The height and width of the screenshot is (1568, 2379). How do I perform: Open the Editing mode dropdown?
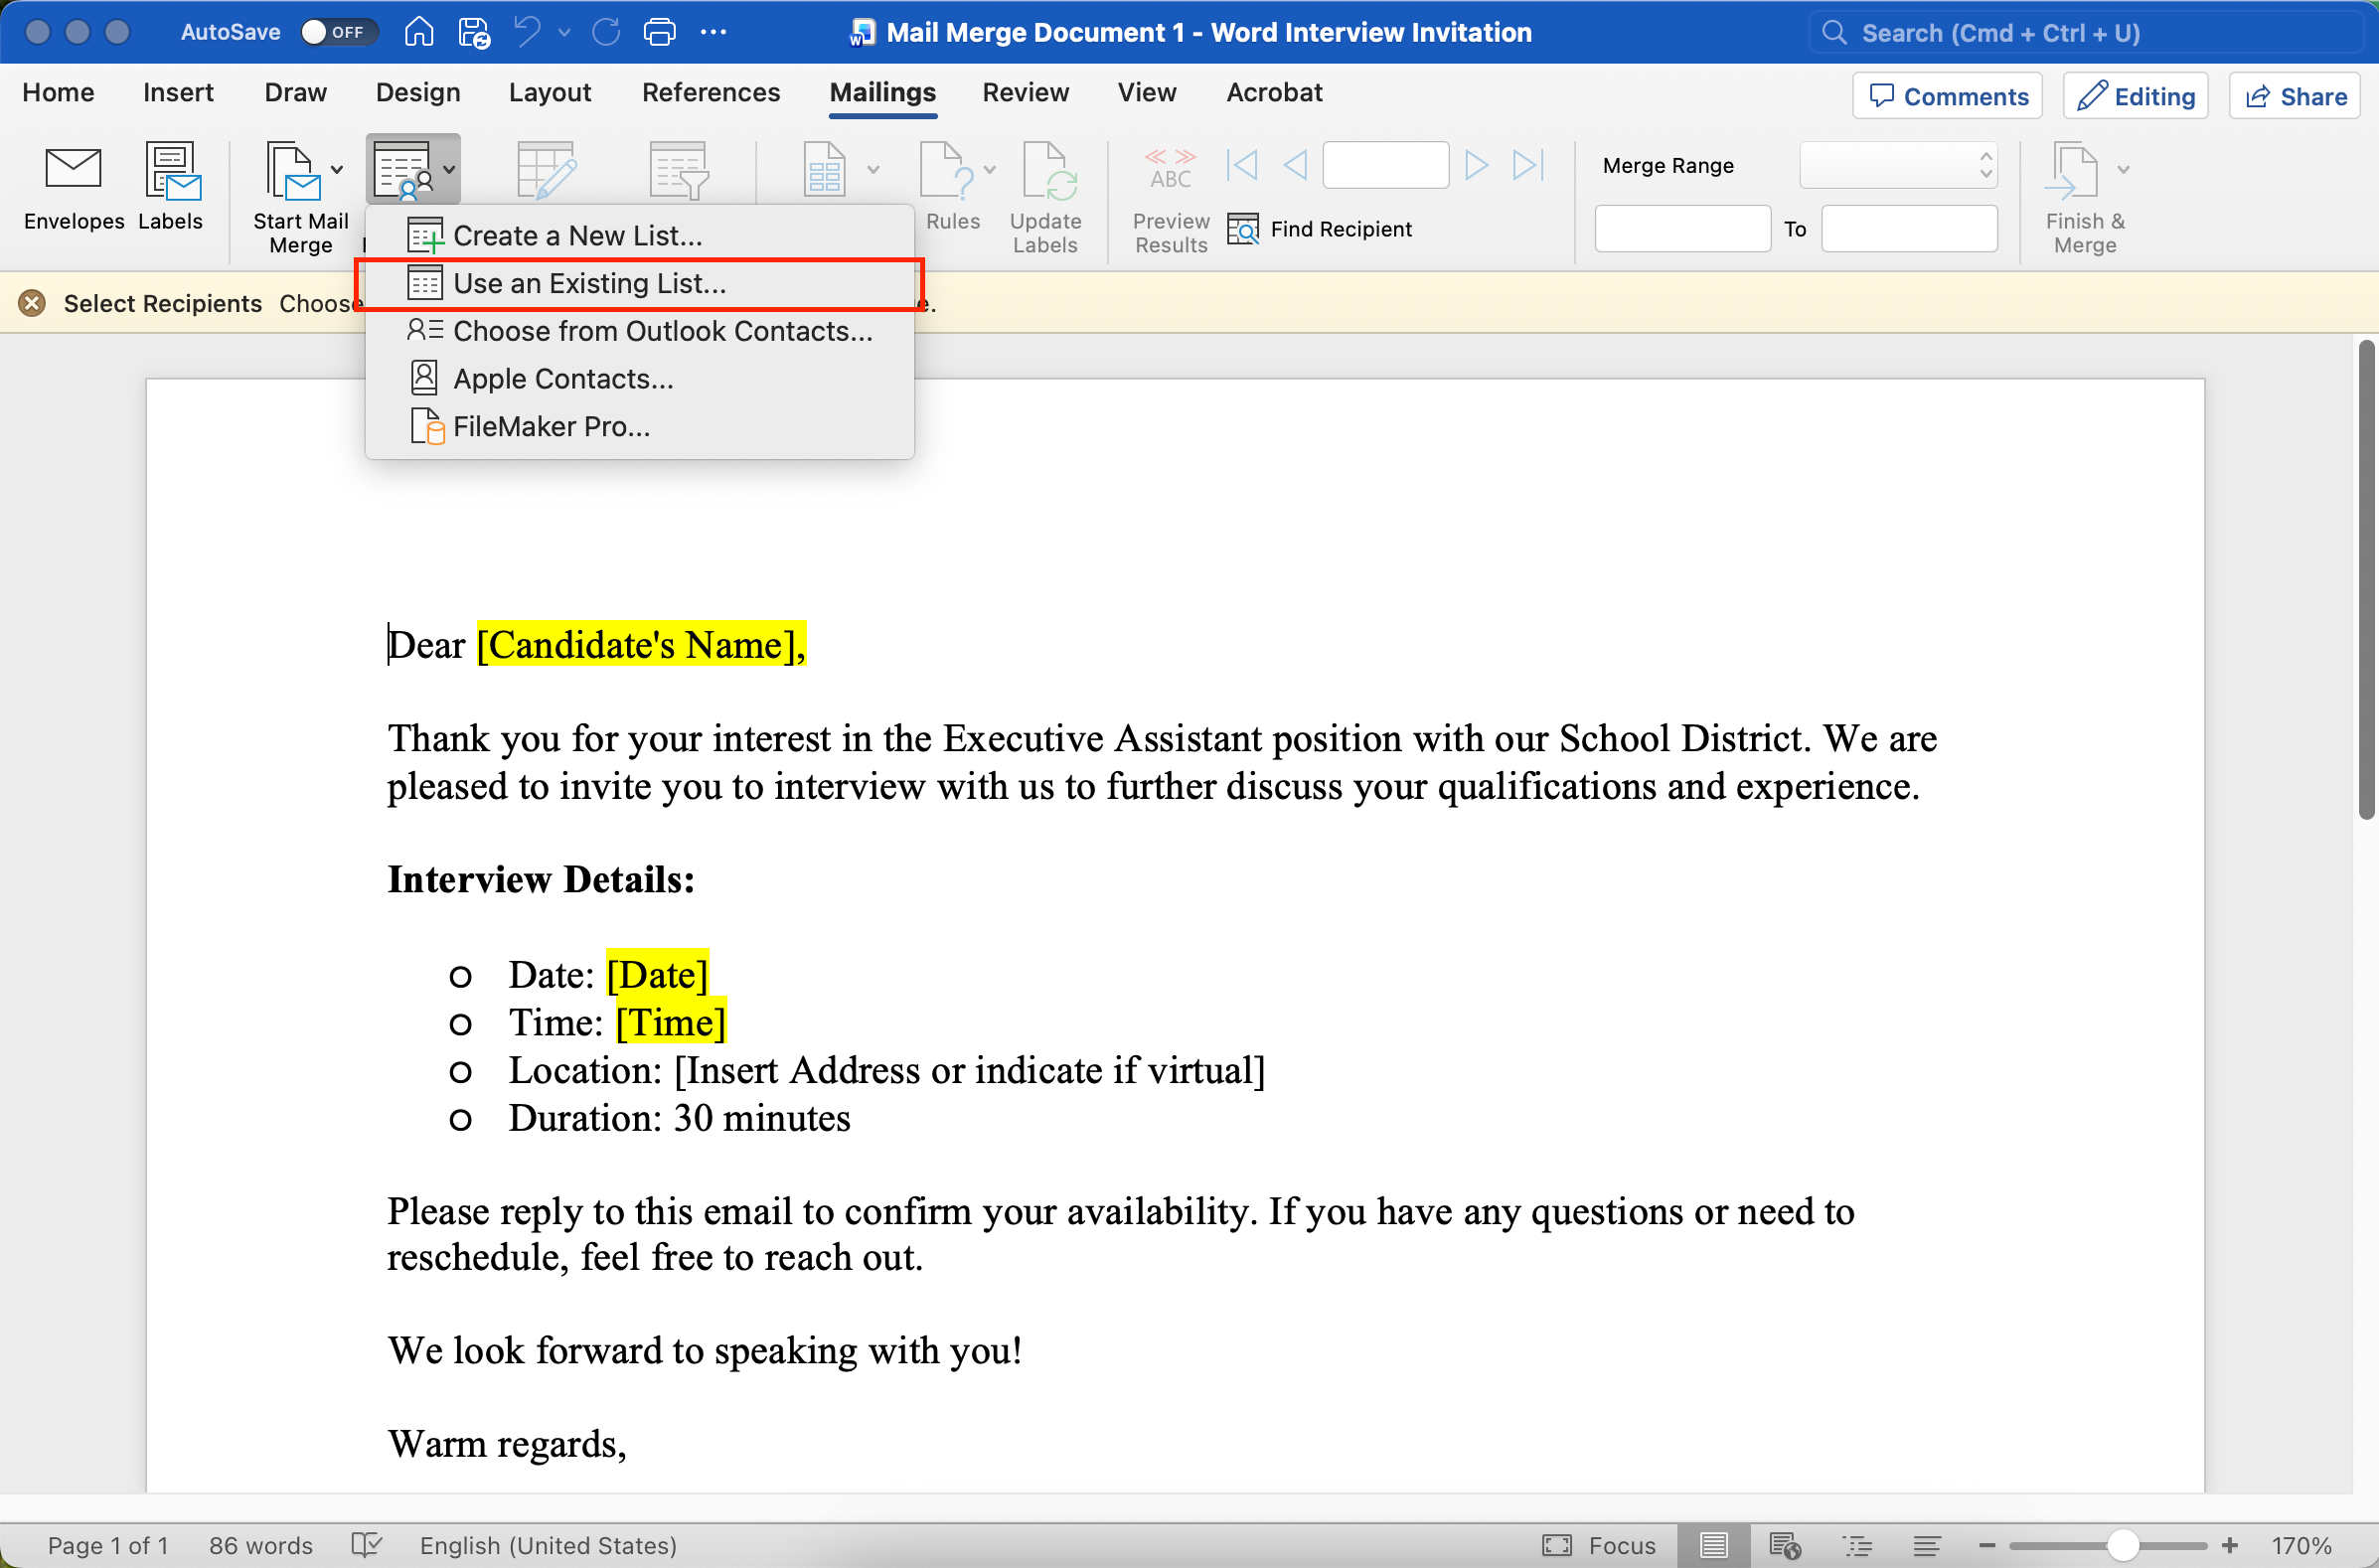point(2136,96)
